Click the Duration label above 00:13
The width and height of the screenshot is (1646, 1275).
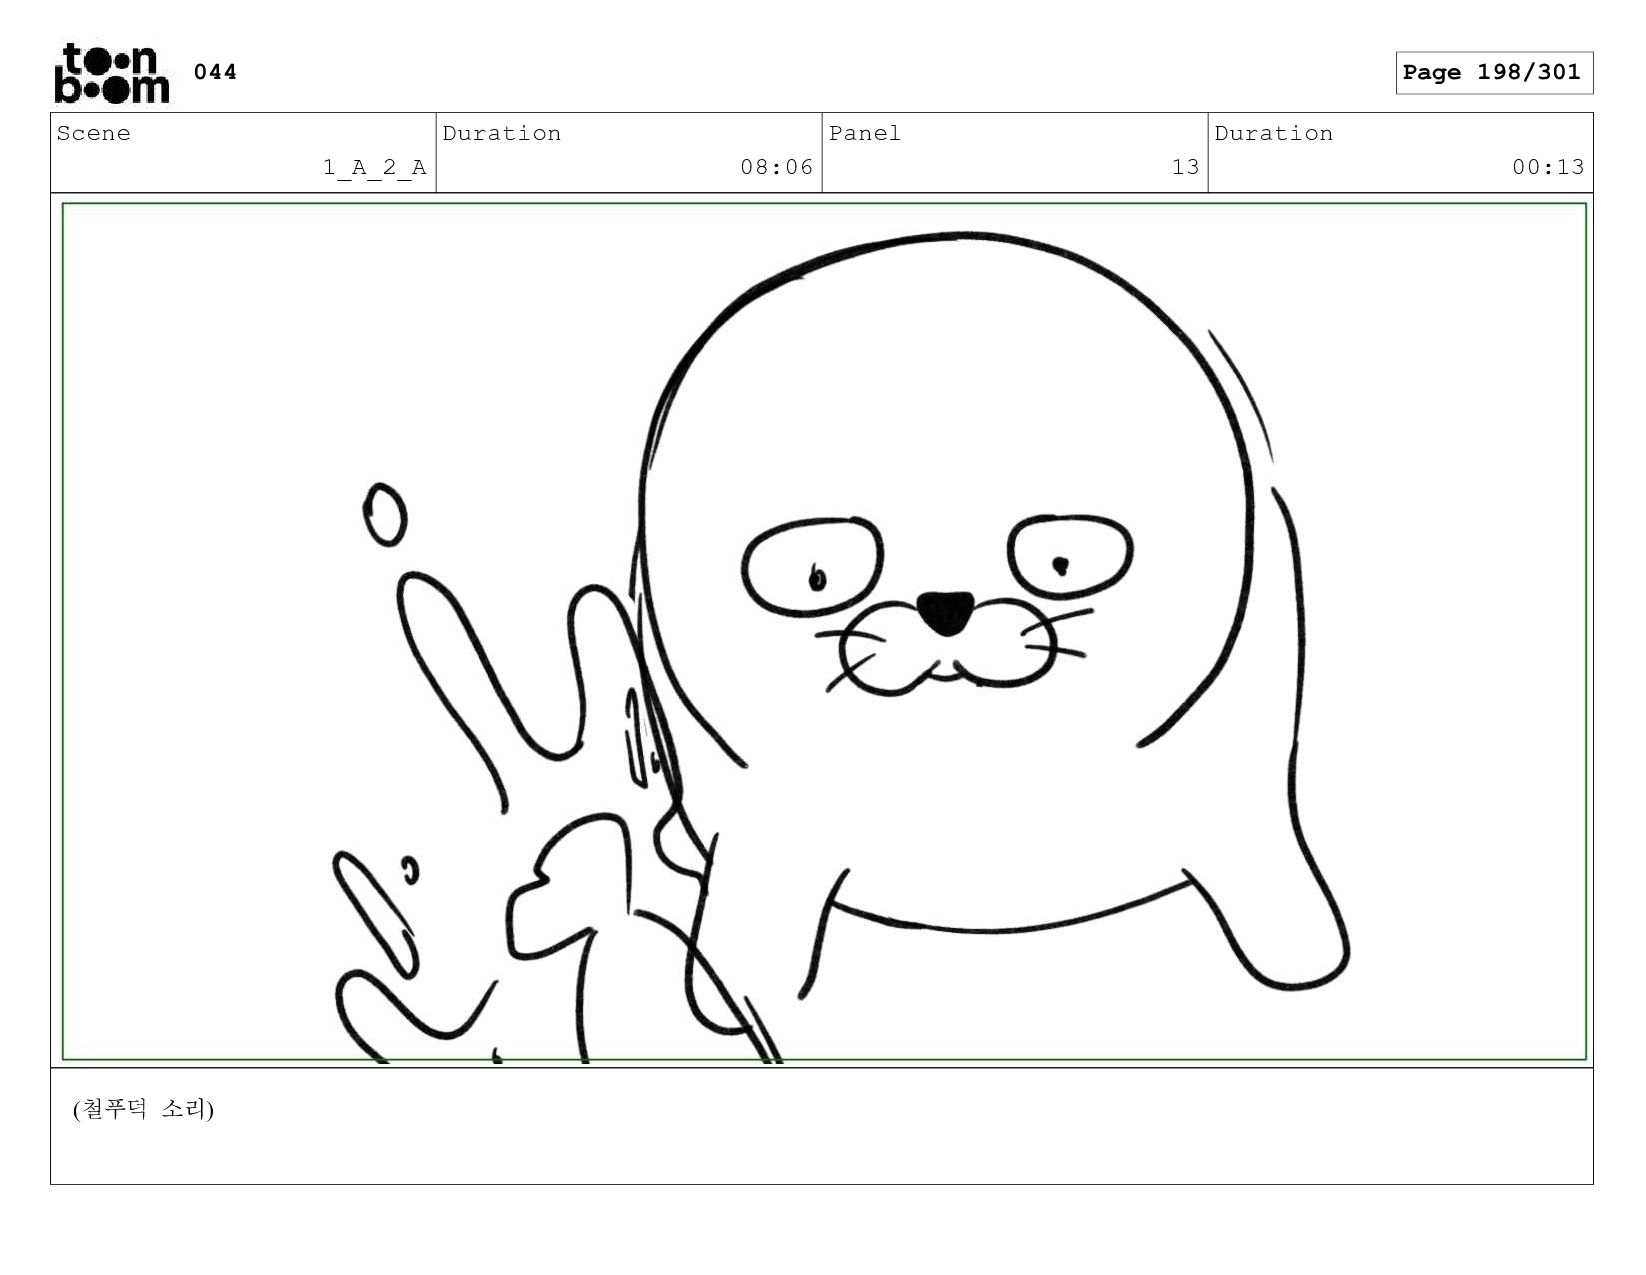click(1273, 134)
